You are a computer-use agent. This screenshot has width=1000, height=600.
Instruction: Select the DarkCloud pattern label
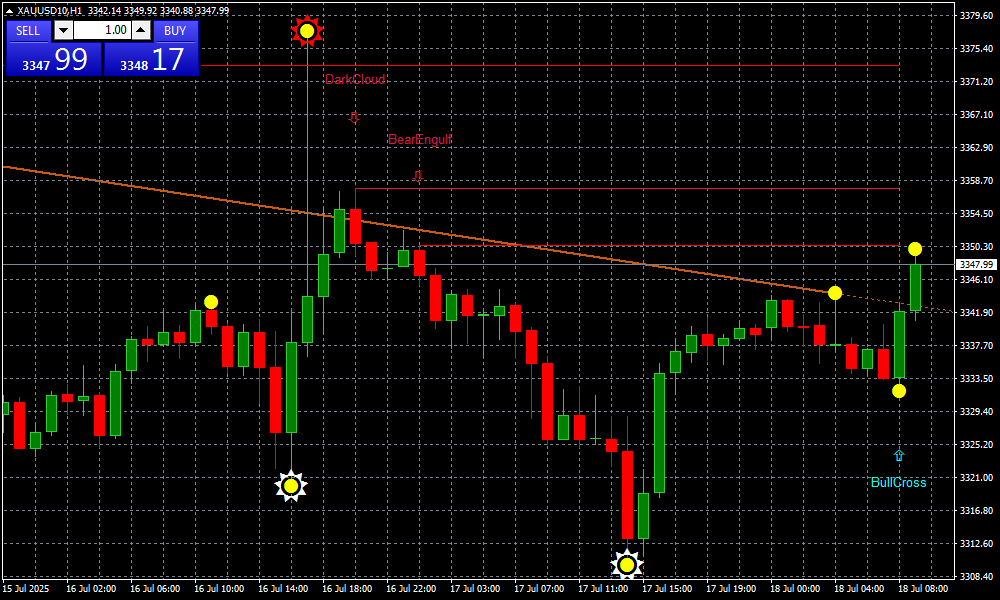354,80
